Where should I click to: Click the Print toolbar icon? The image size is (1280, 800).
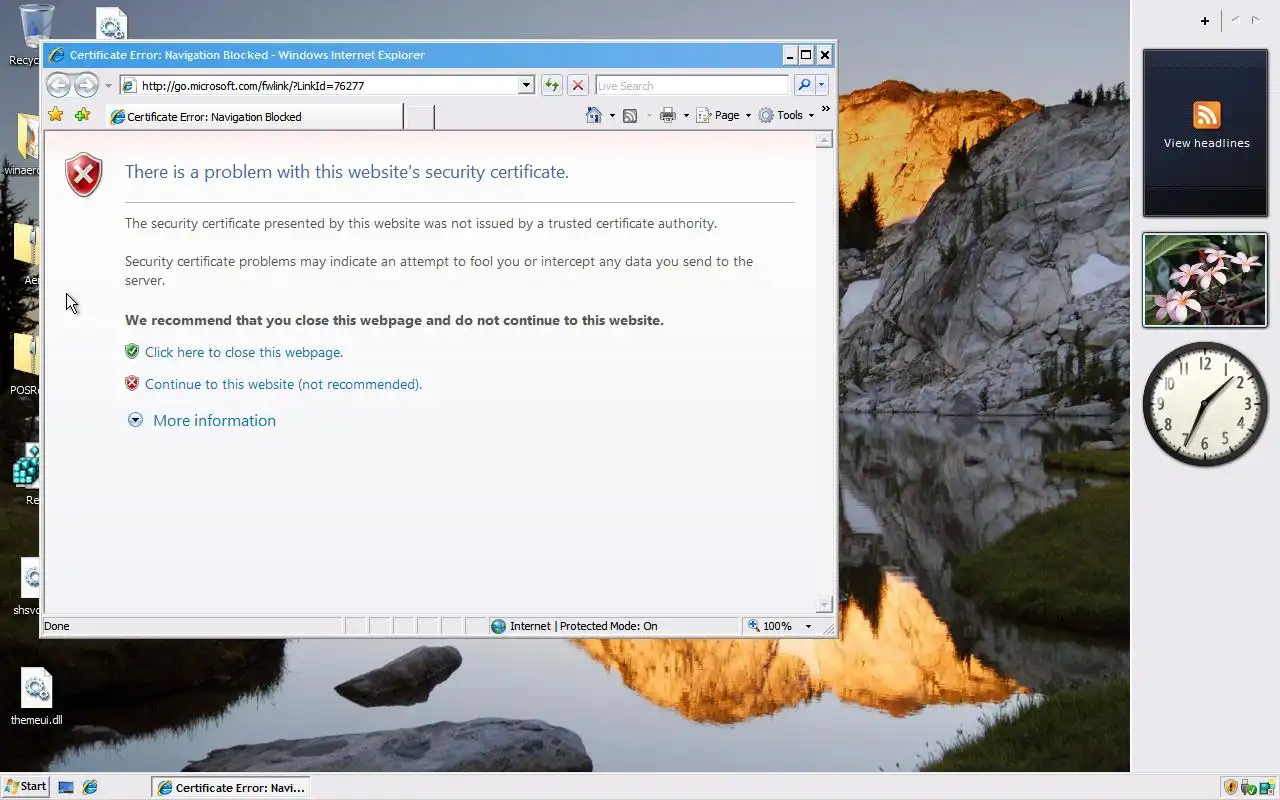point(668,116)
